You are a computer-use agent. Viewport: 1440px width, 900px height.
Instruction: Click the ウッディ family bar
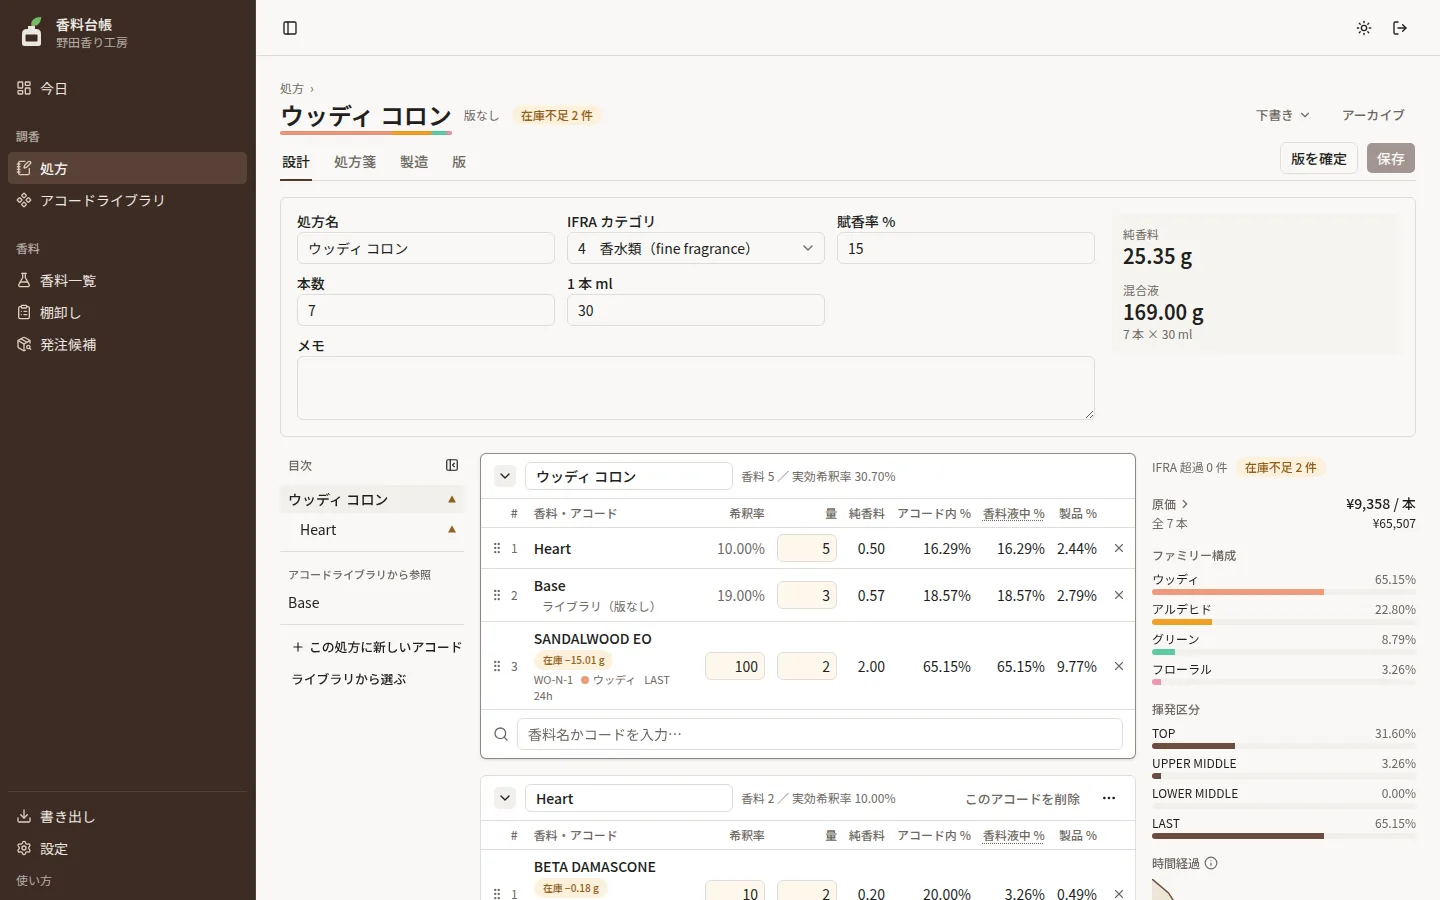tap(1284, 592)
